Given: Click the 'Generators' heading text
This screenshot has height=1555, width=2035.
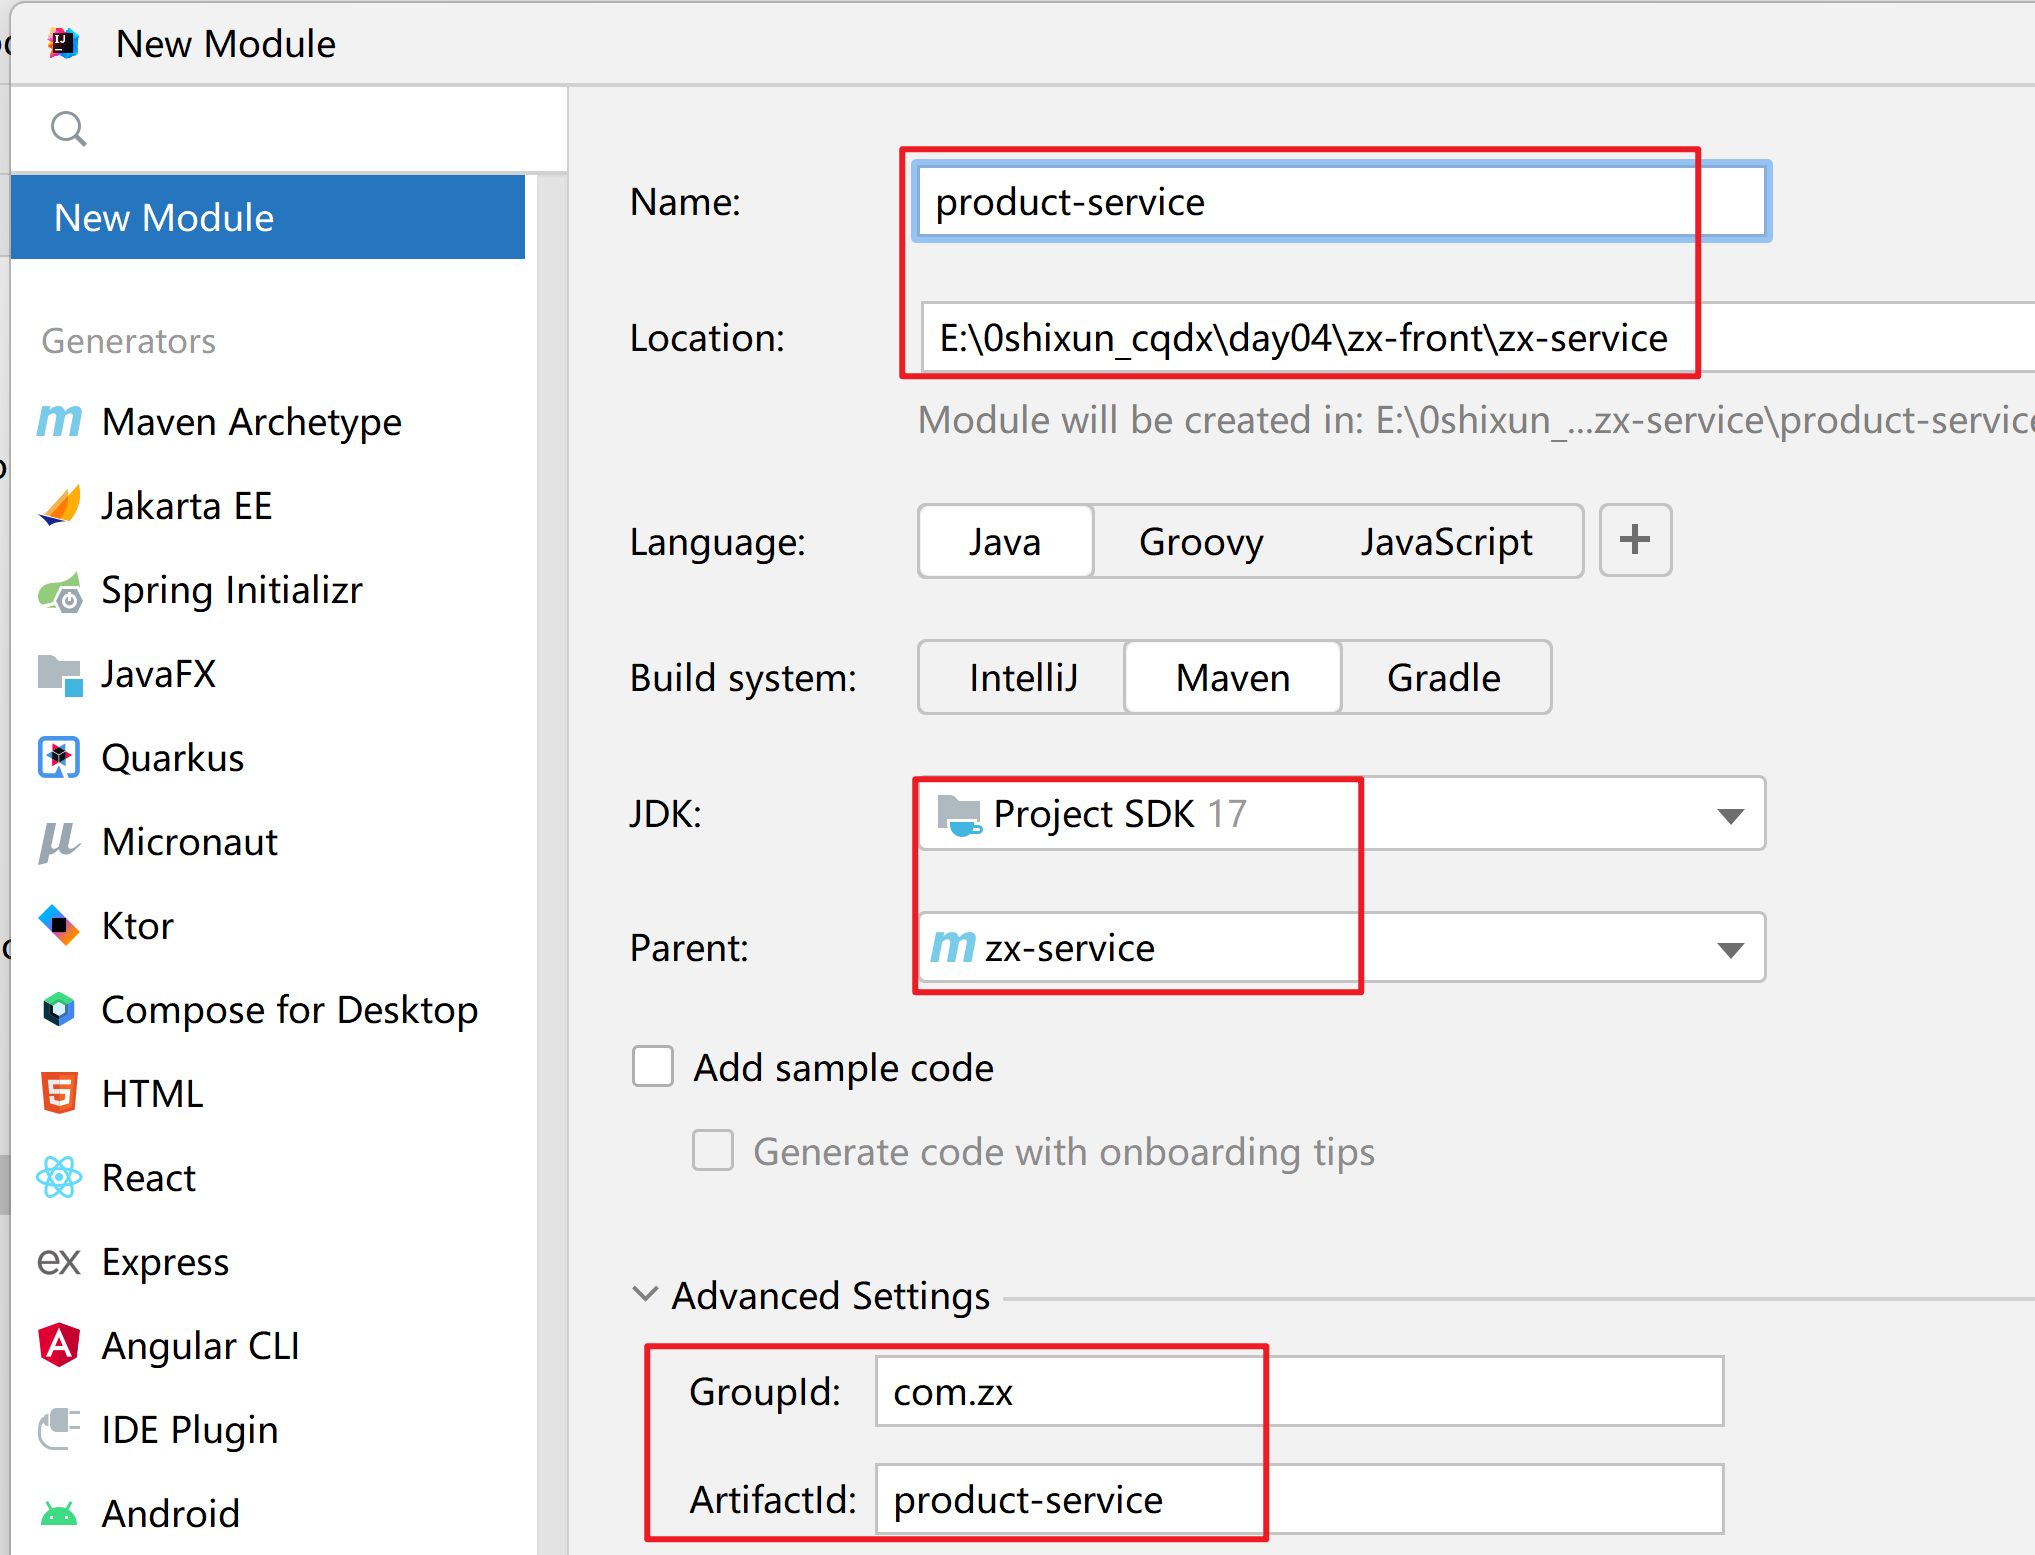Looking at the screenshot, I should (x=129, y=341).
